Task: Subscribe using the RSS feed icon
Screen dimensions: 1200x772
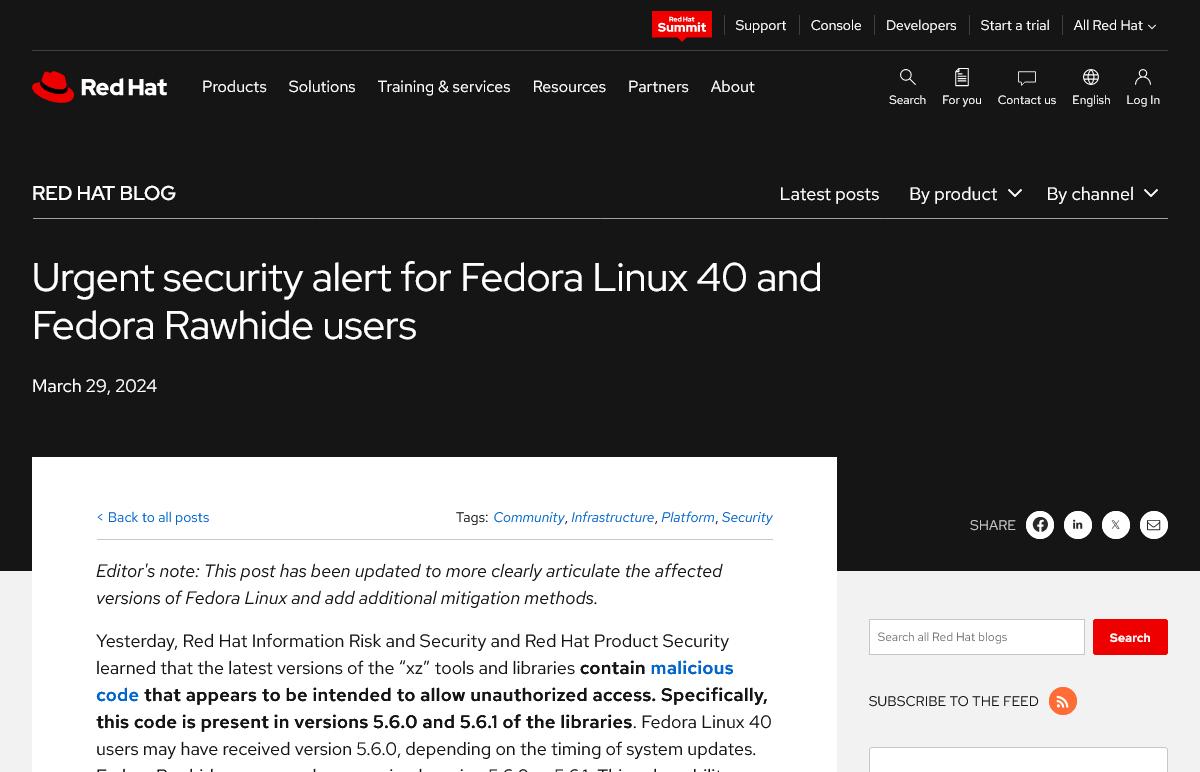Action: click(x=1062, y=701)
